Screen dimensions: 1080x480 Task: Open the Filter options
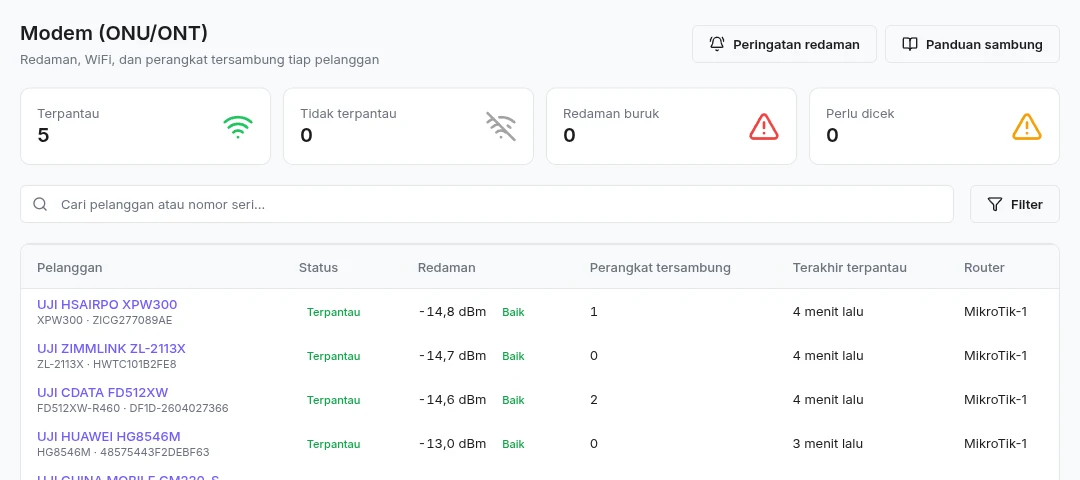(1015, 204)
